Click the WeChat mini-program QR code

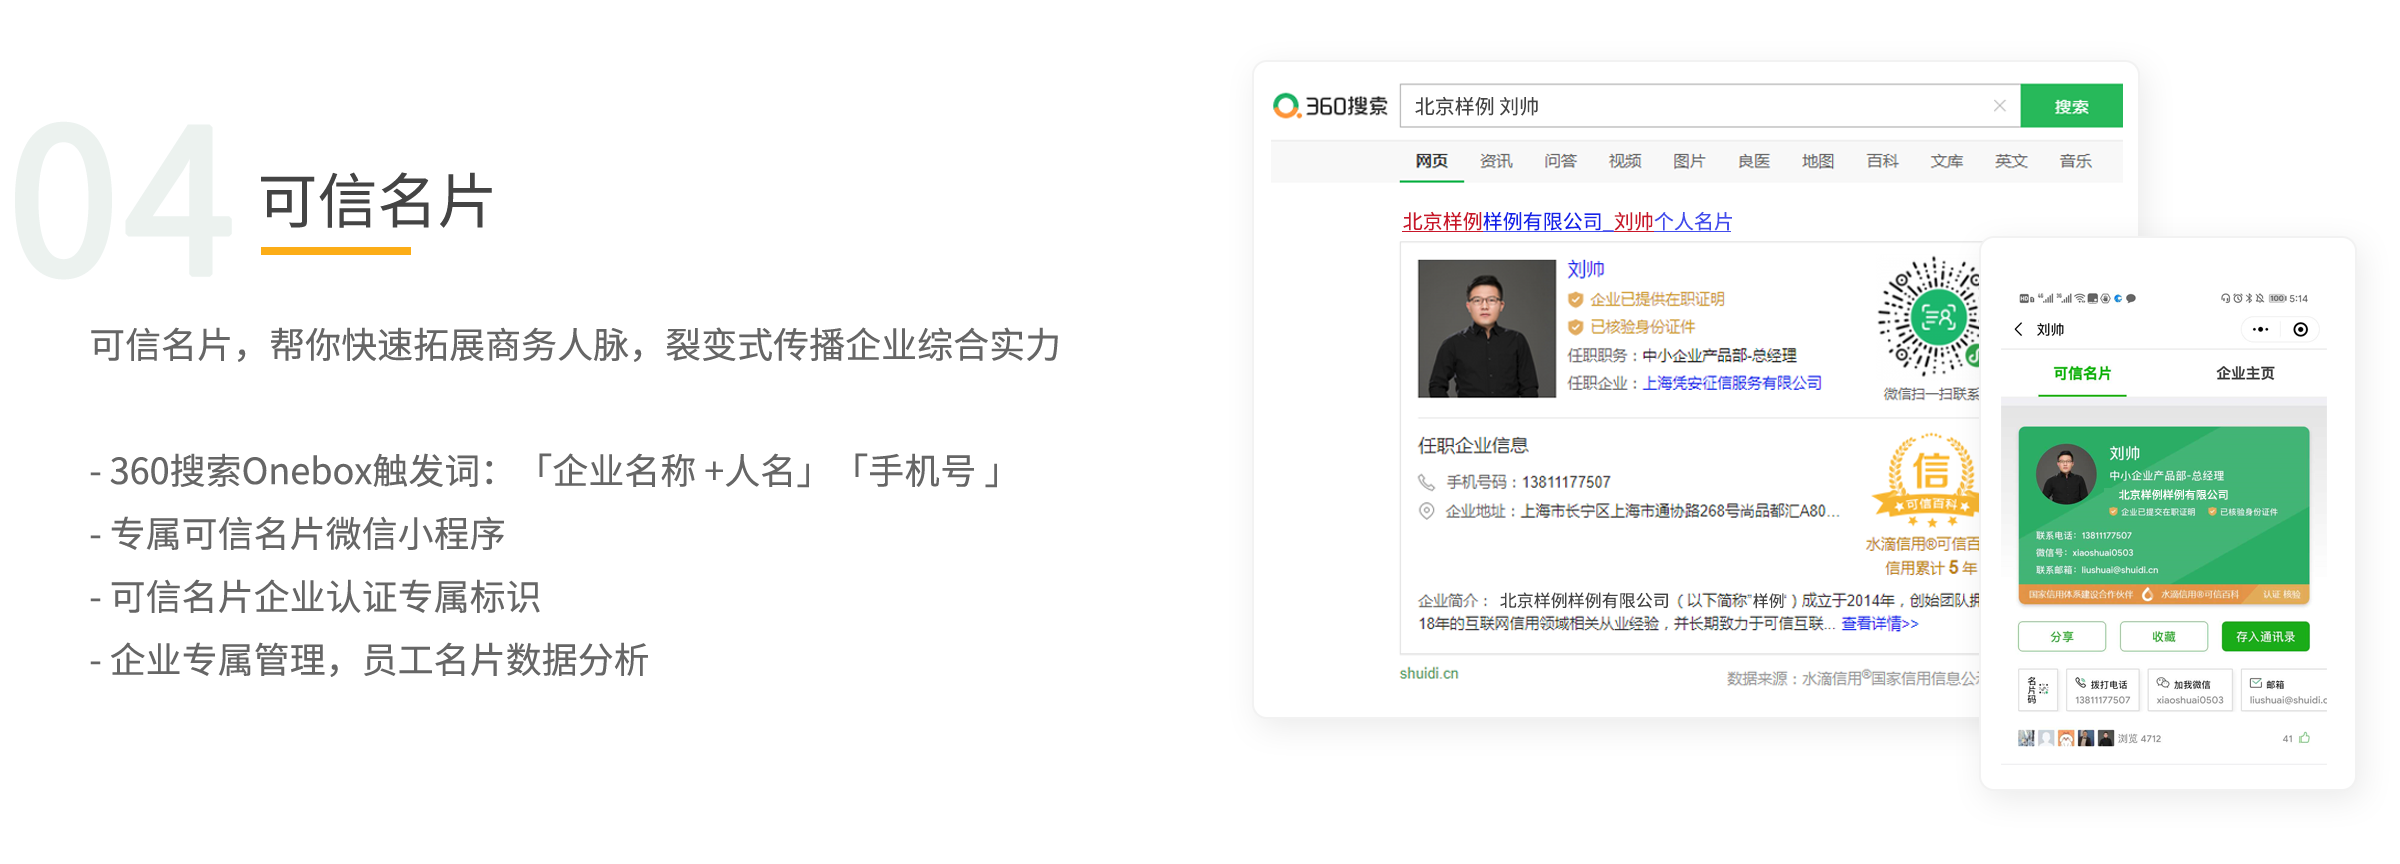click(x=1930, y=316)
